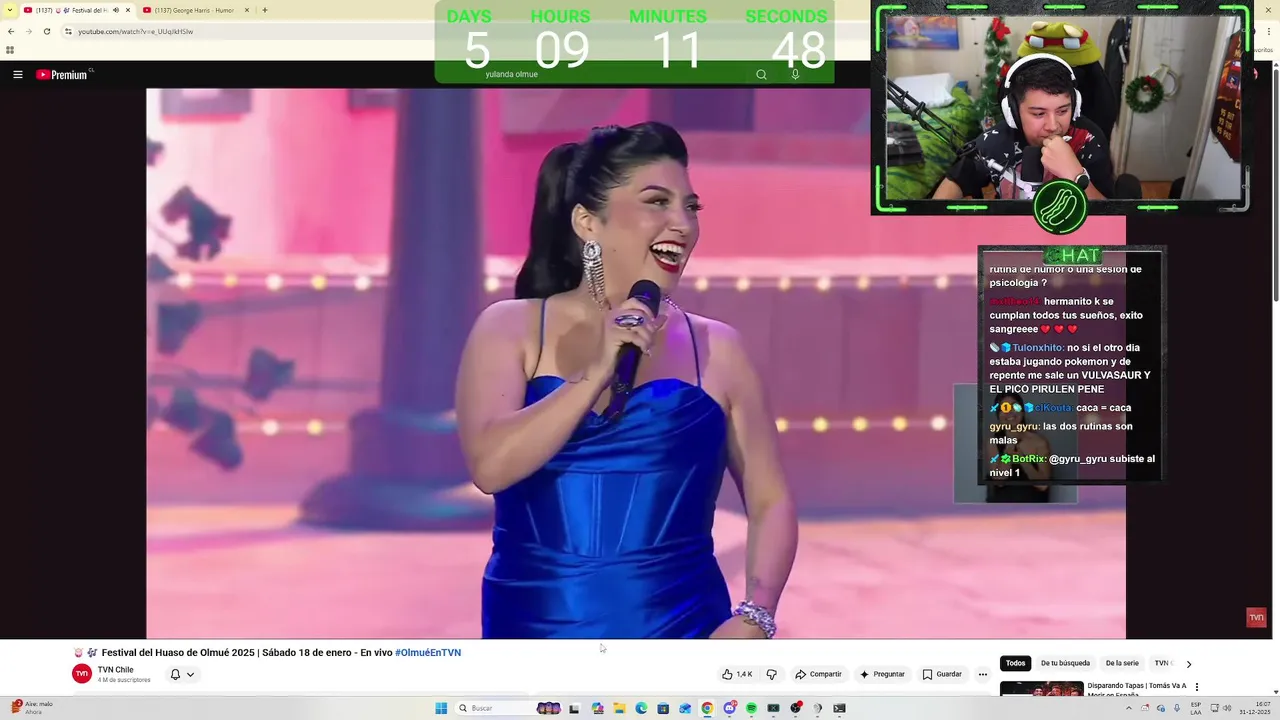Screen dimensions: 1280x720
Task: Go forward with the browser forward arrow
Action: 28,31
